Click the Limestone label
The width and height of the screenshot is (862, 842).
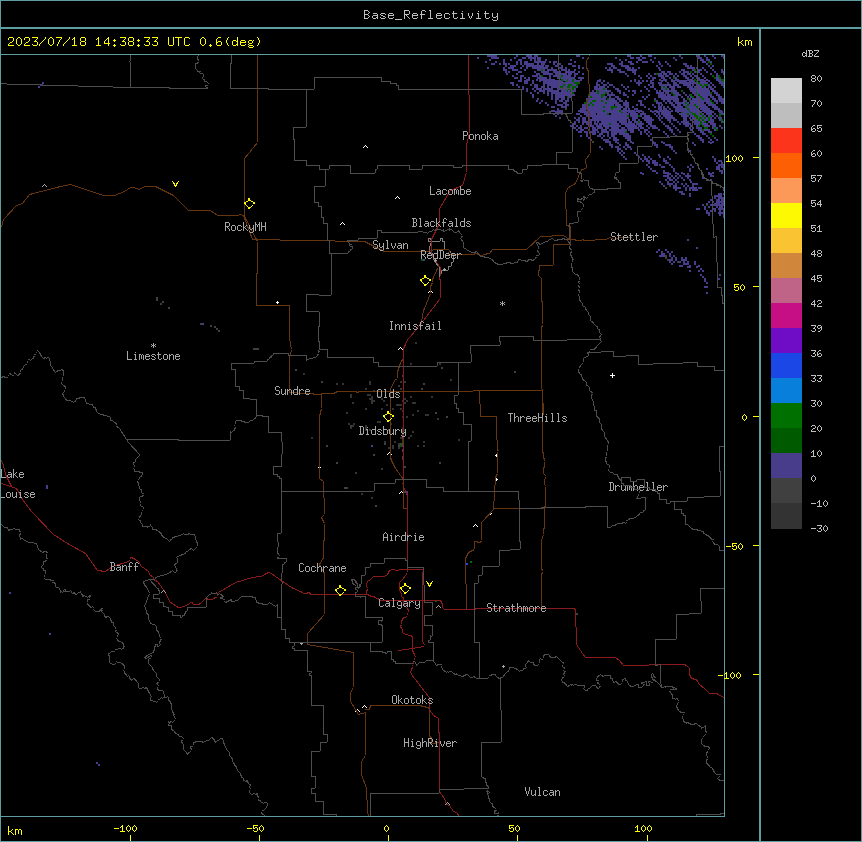(153, 356)
